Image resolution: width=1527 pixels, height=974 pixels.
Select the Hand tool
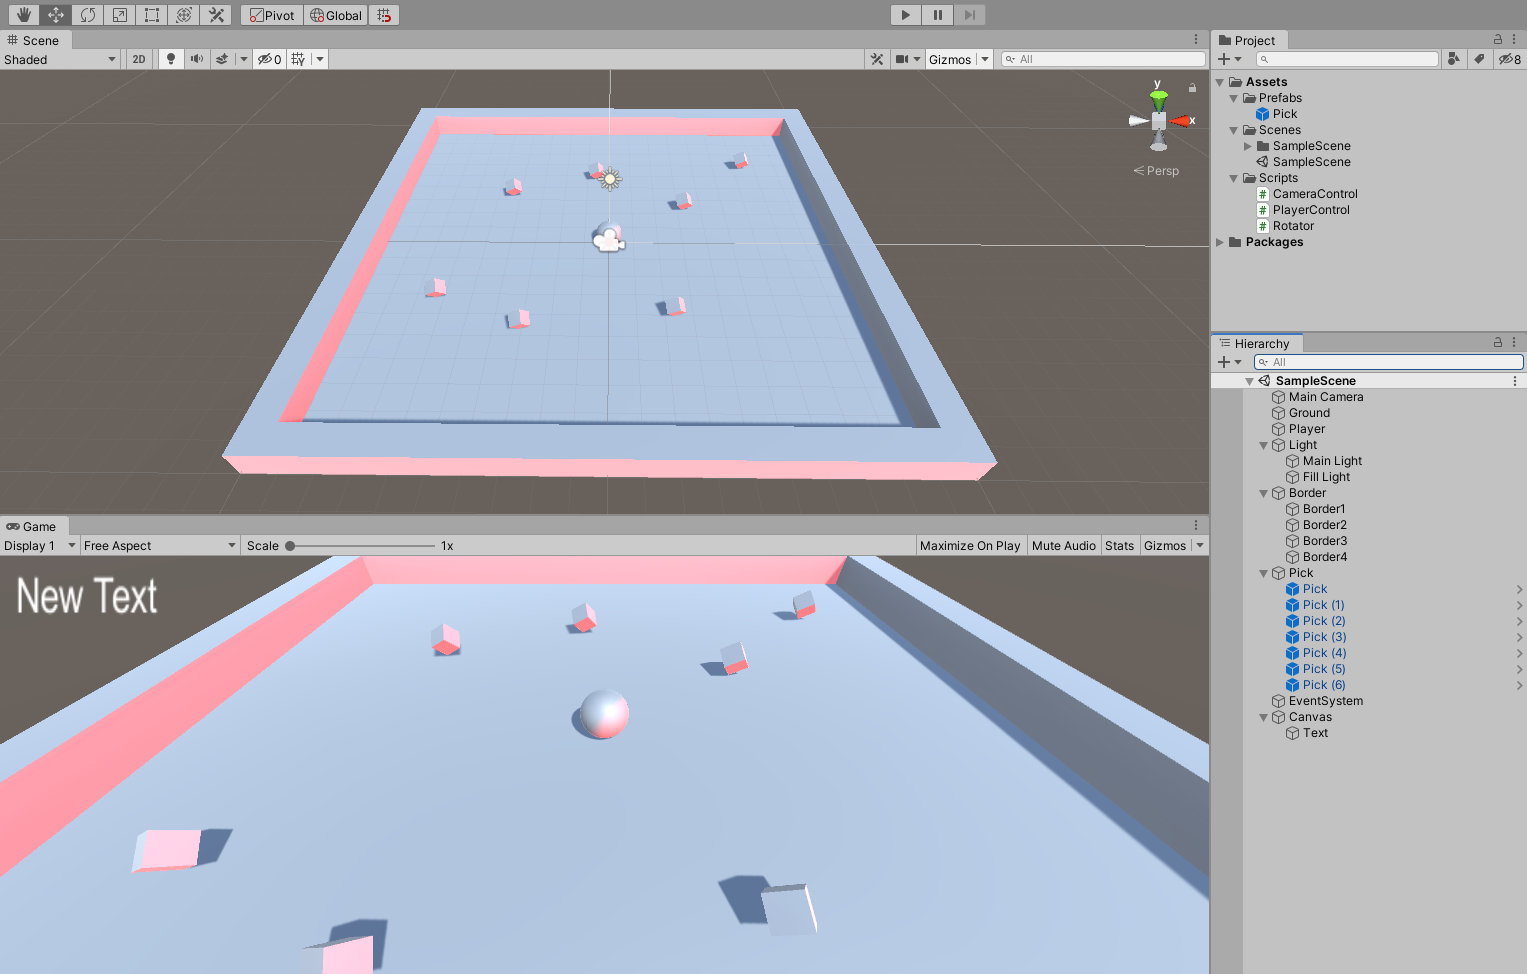point(23,15)
